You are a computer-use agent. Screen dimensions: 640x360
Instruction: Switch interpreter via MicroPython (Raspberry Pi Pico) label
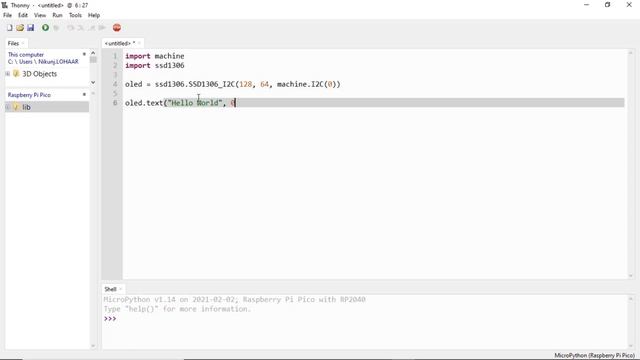pyautogui.click(x=595, y=356)
